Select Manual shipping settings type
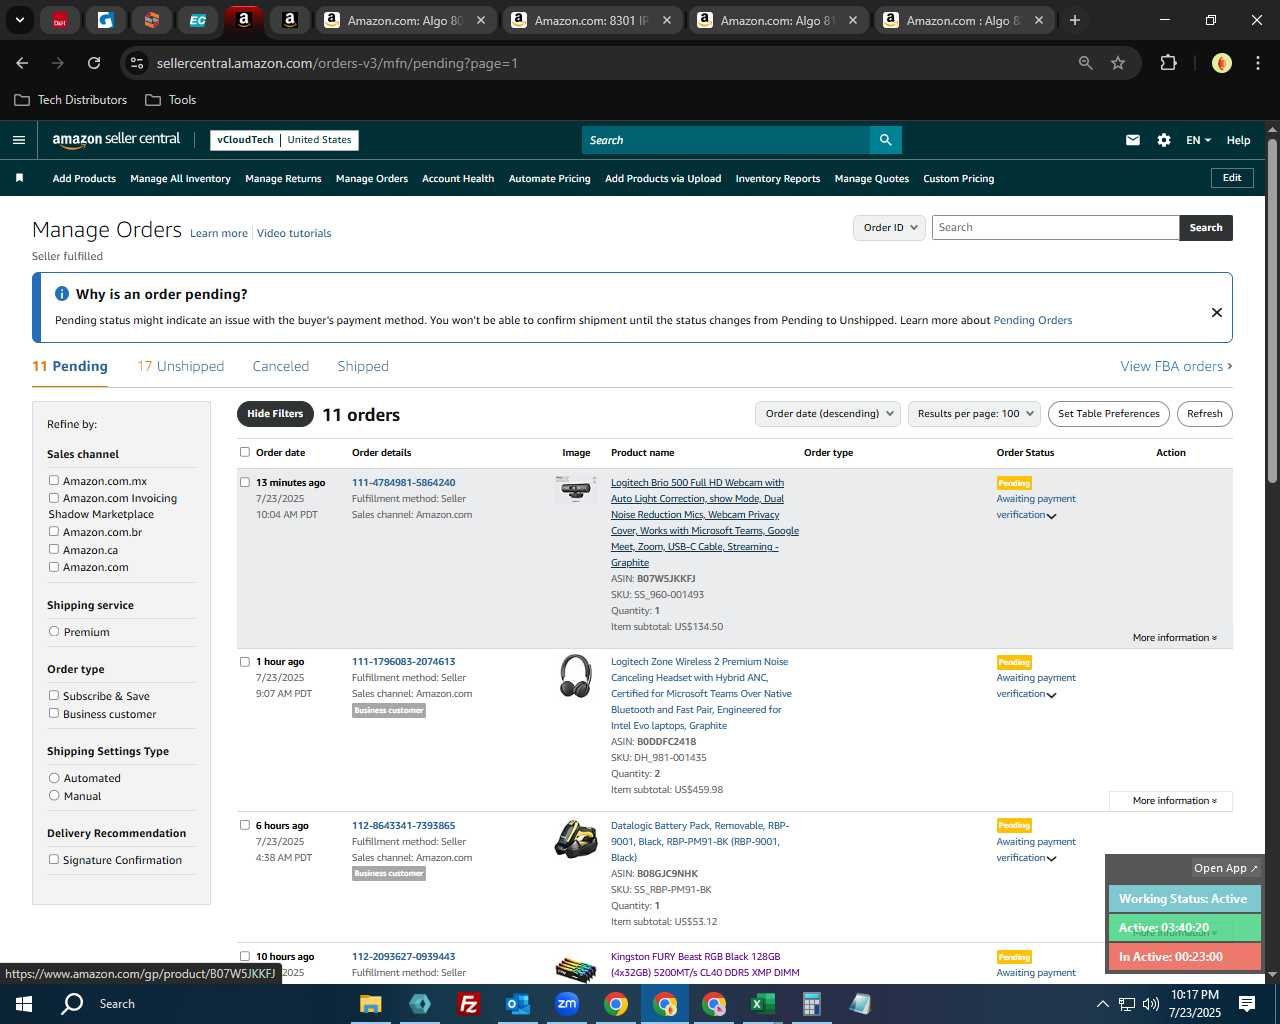This screenshot has height=1024, width=1280. coord(54,796)
